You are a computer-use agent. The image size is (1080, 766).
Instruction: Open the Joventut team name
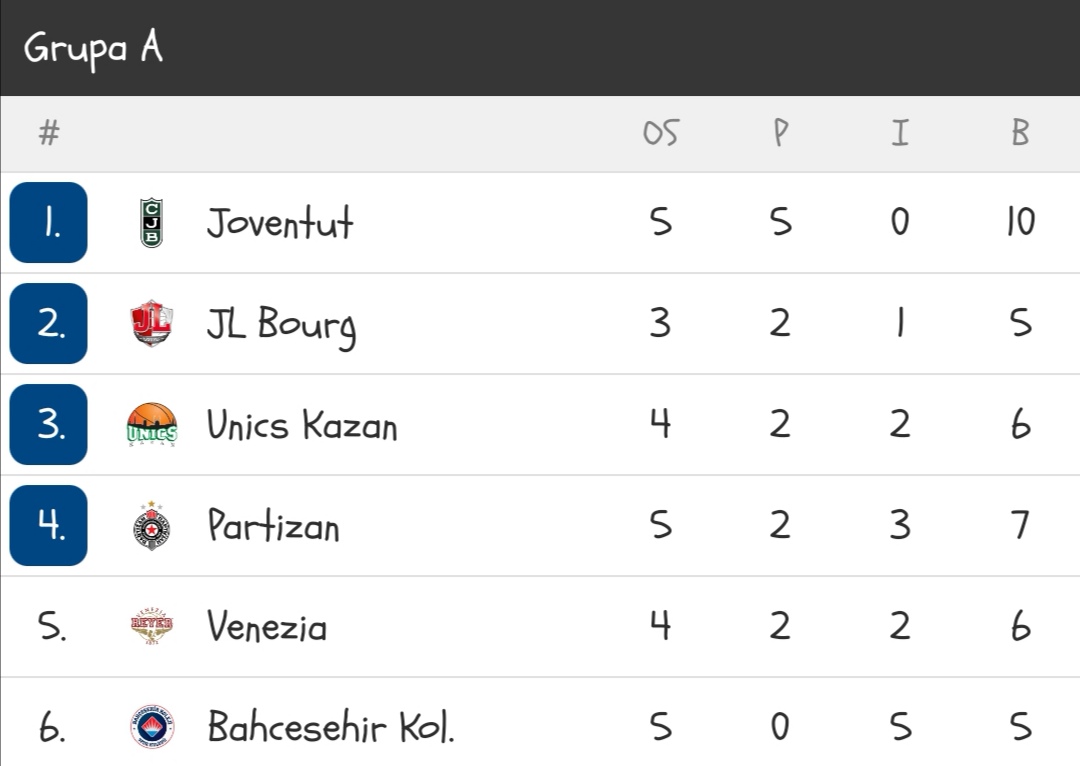point(280,222)
